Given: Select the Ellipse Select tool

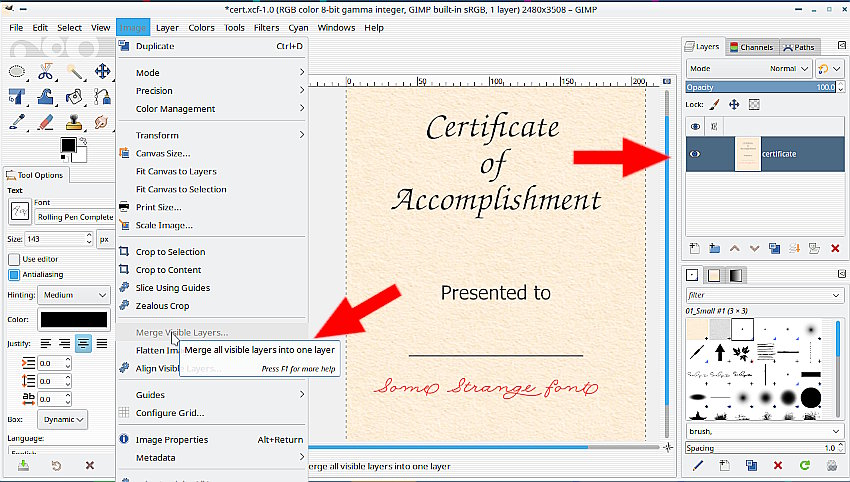Looking at the screenshot, I should click(17, 72).
